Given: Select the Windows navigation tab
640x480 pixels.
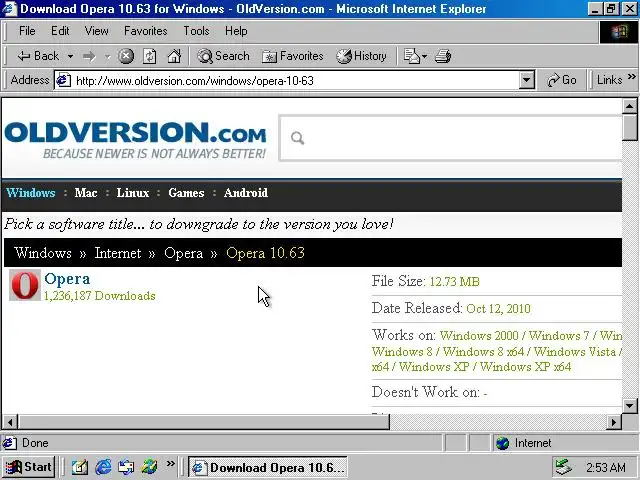Looking at the screenshot, I should [x=31, y=193].
